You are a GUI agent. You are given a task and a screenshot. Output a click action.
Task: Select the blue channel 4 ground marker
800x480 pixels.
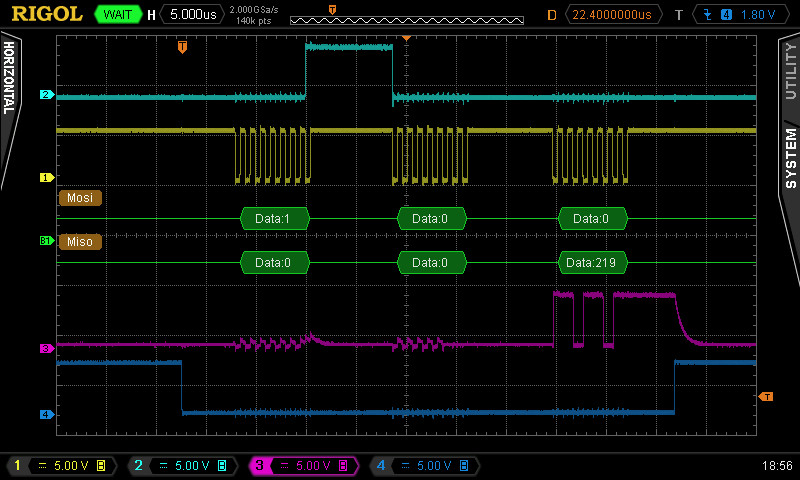point(45,414)
